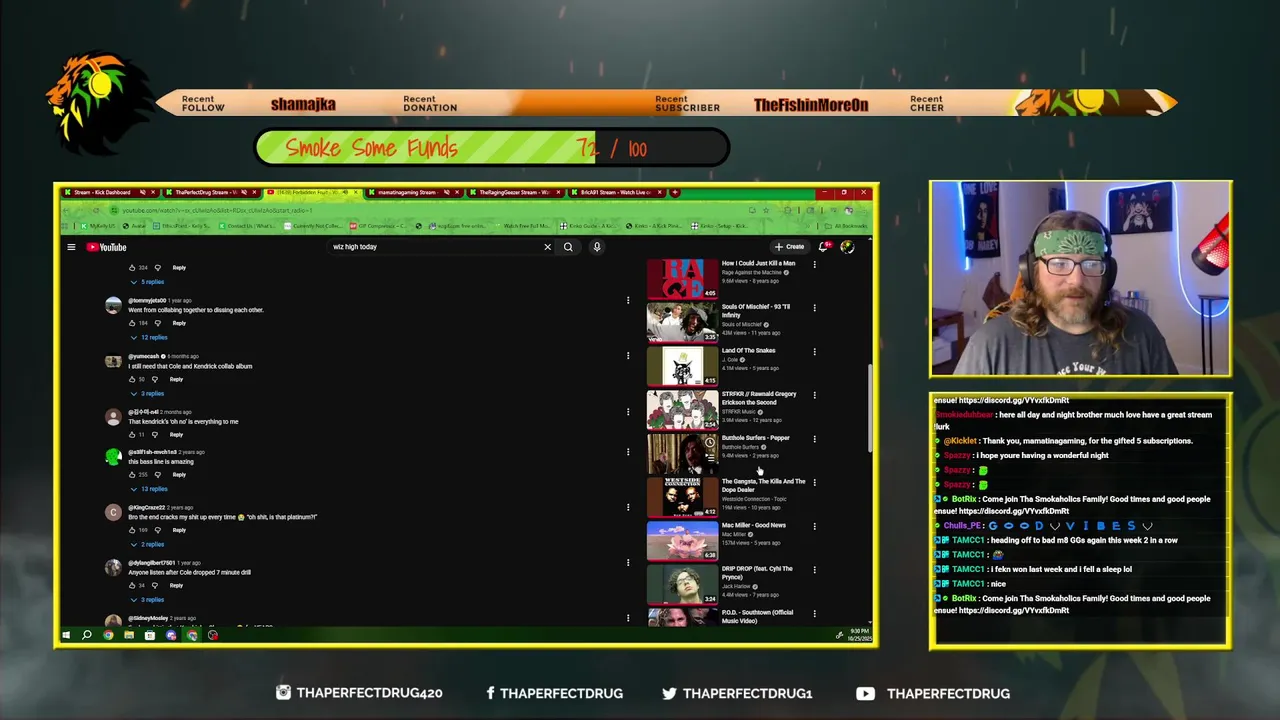The width and height of the screenshot is (1280, 720).
Task: Open options menu for @tommyjets00 comment
Action: [x=628, y=300]
